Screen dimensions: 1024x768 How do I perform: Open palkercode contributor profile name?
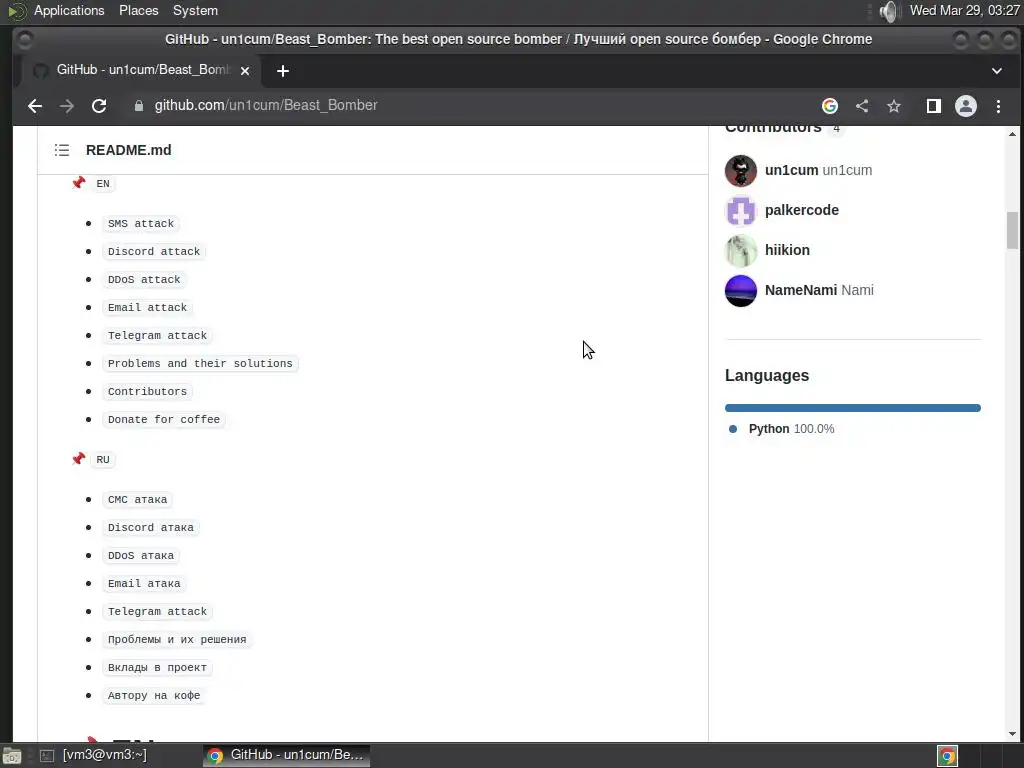[x=802, y=210]
